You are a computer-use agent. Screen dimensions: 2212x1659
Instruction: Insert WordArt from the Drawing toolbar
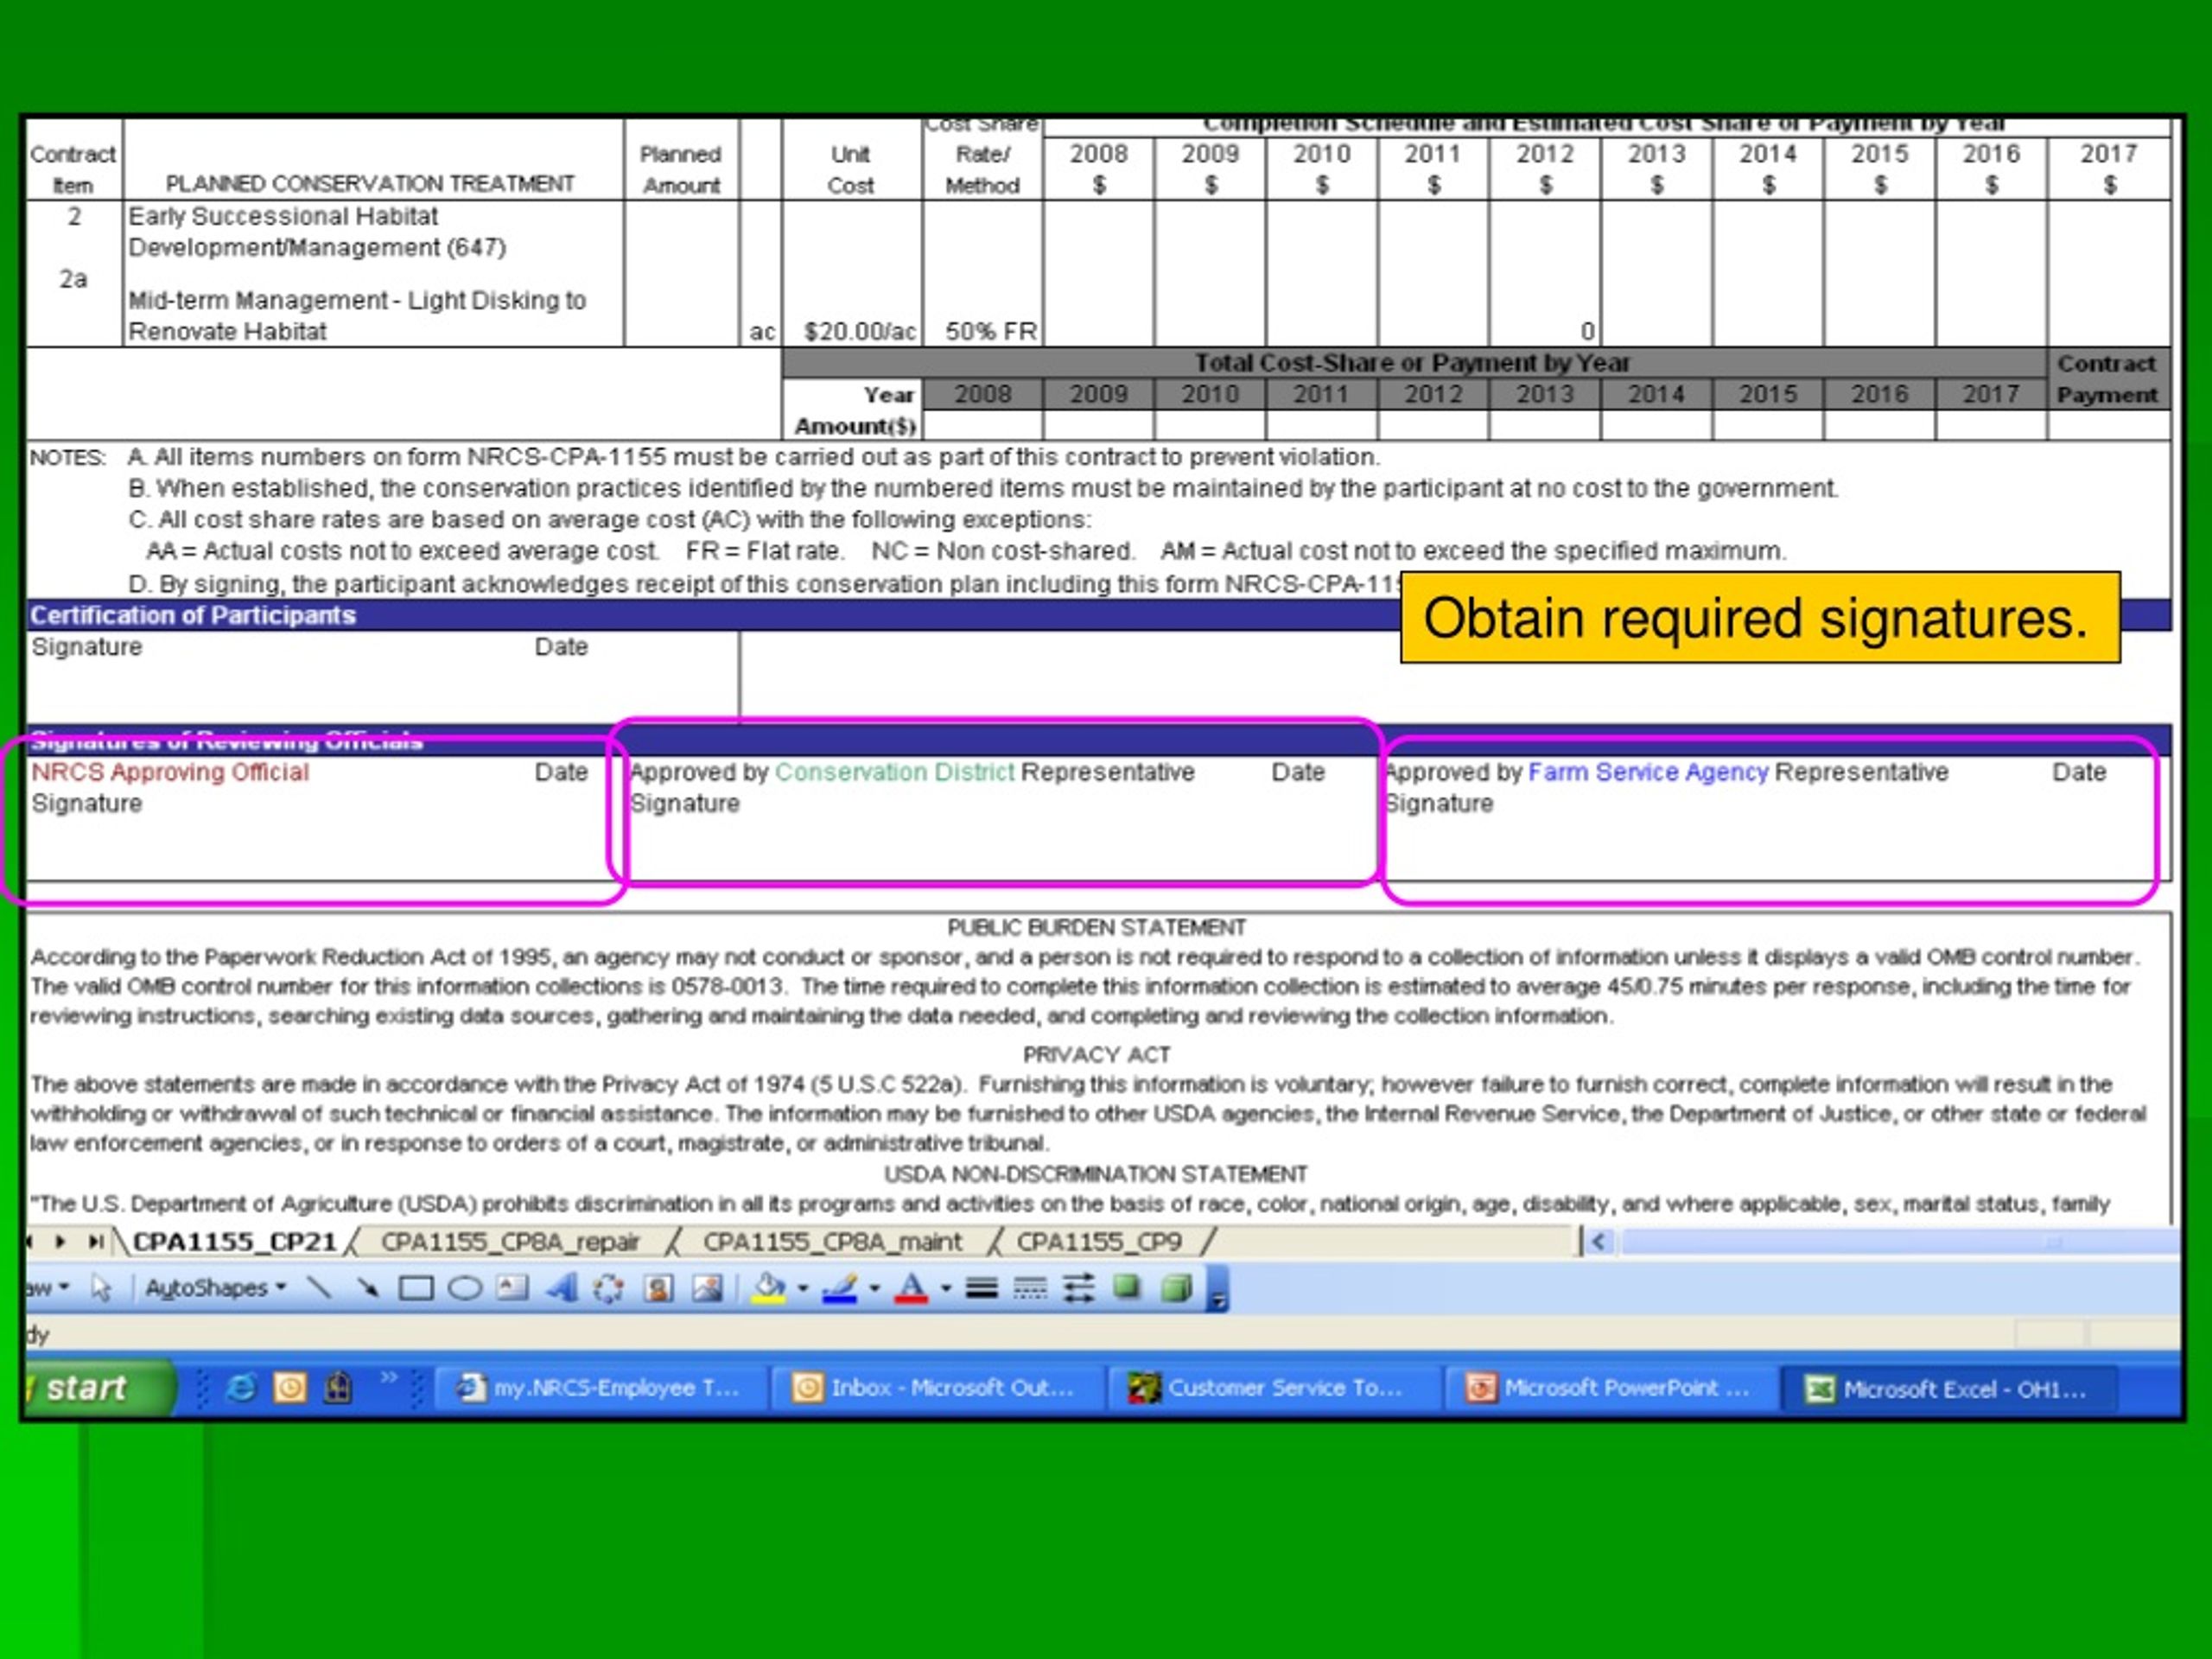pos(561,1288)
